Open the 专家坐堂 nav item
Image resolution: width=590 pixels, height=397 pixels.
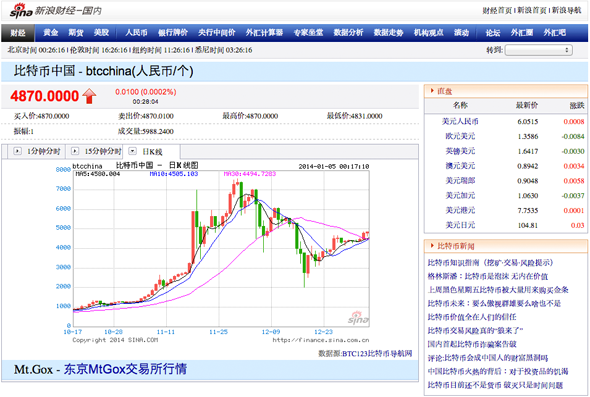pyautogui.click(x=308, y=33)
